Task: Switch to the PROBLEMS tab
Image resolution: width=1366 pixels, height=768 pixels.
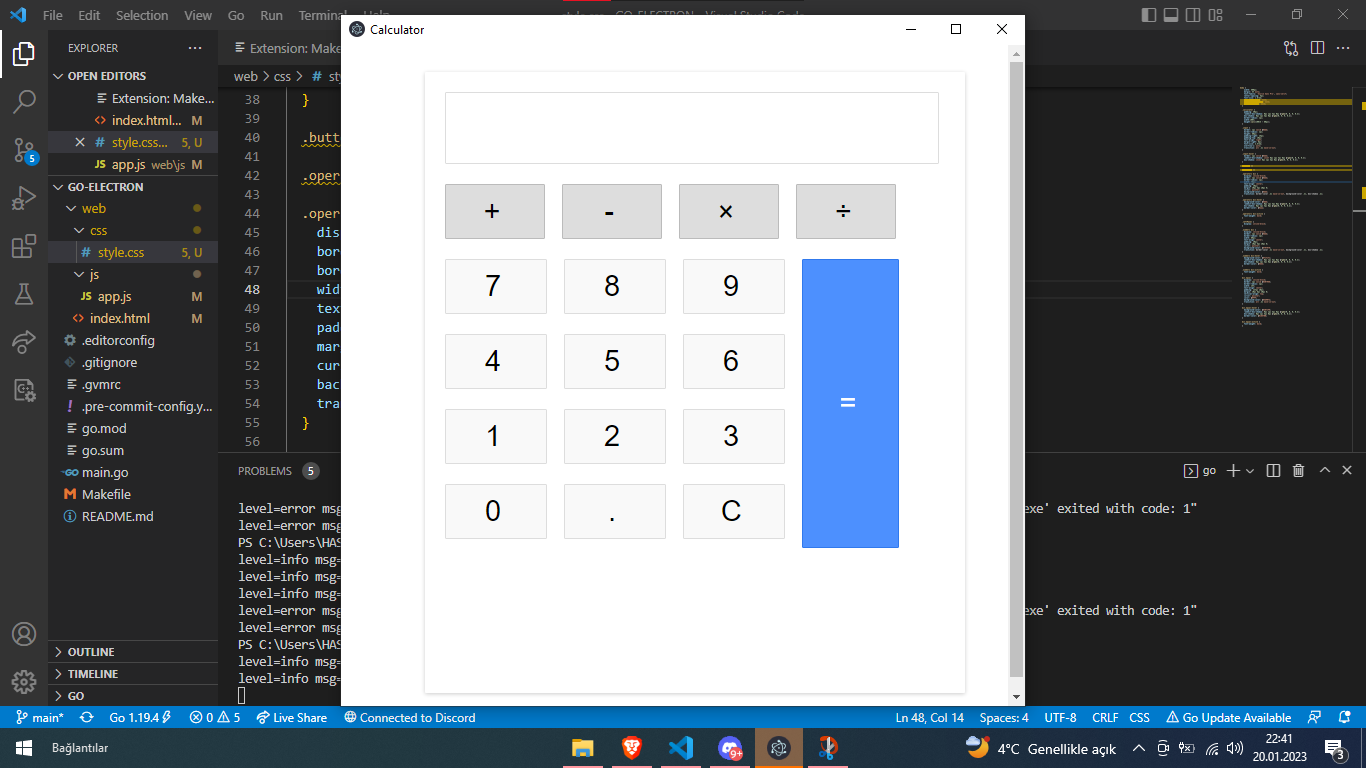Action: point(263,470)
